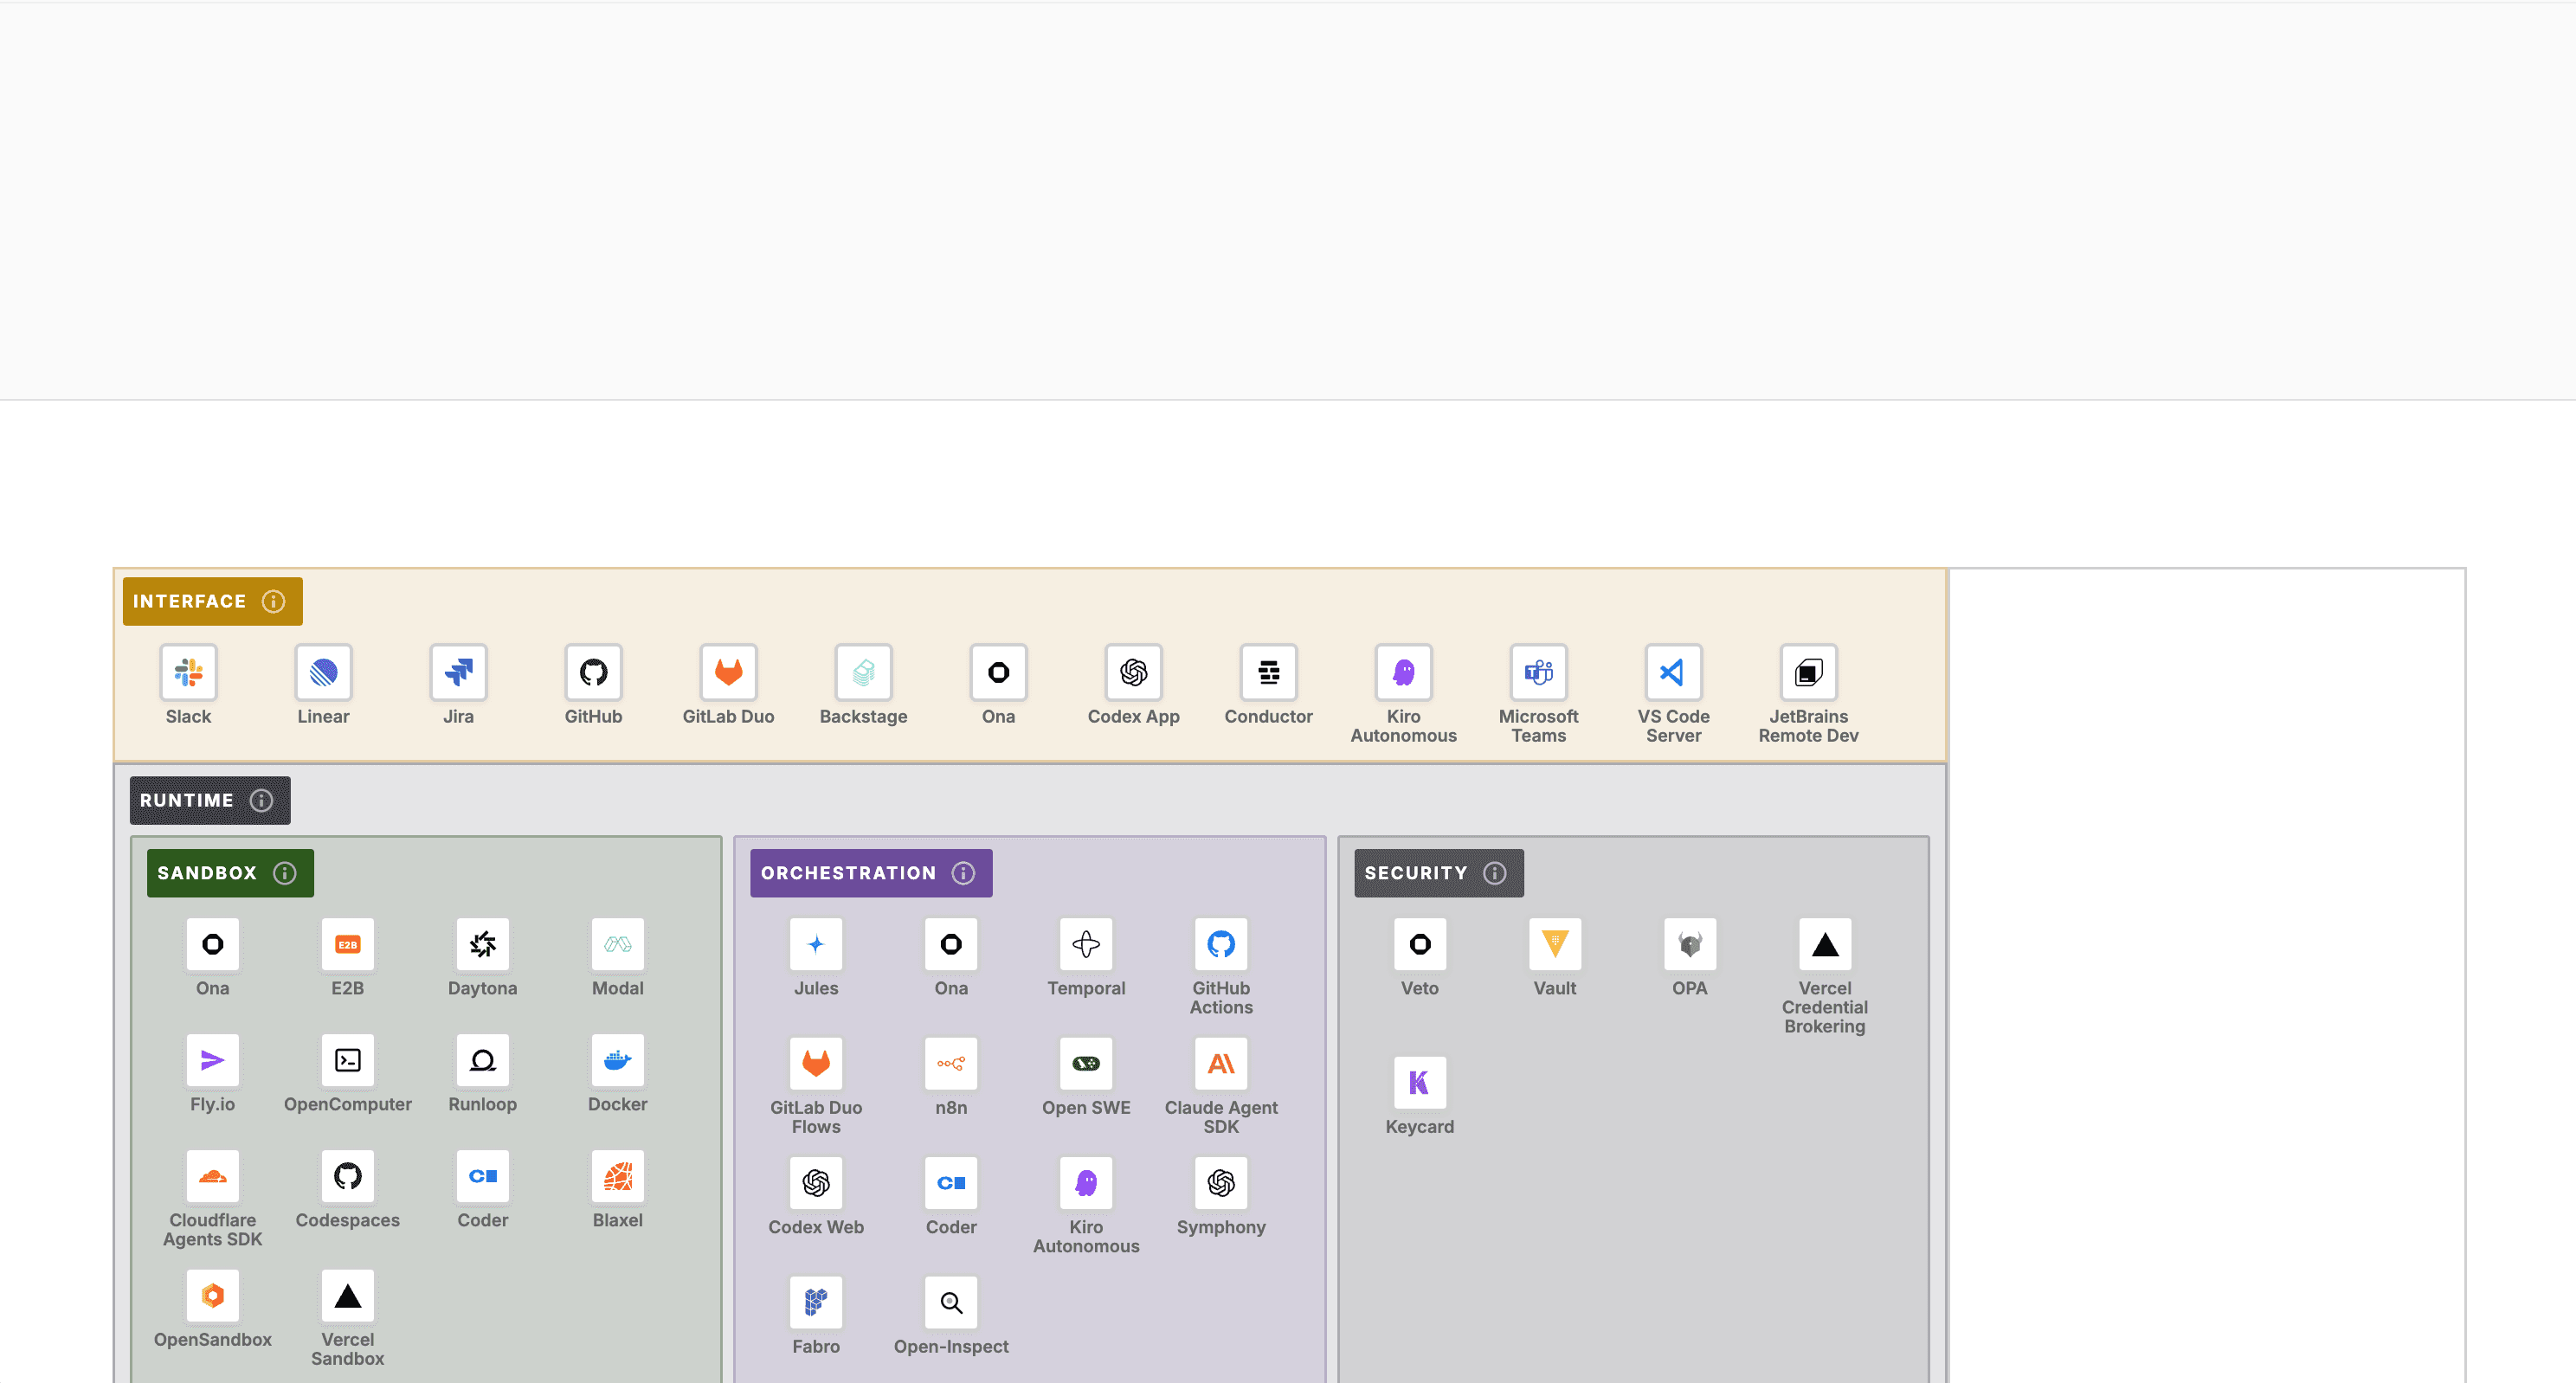The image size is (2576, 1383).
Task: Click the OPA icon under Security
Action: coord(1689,945)
